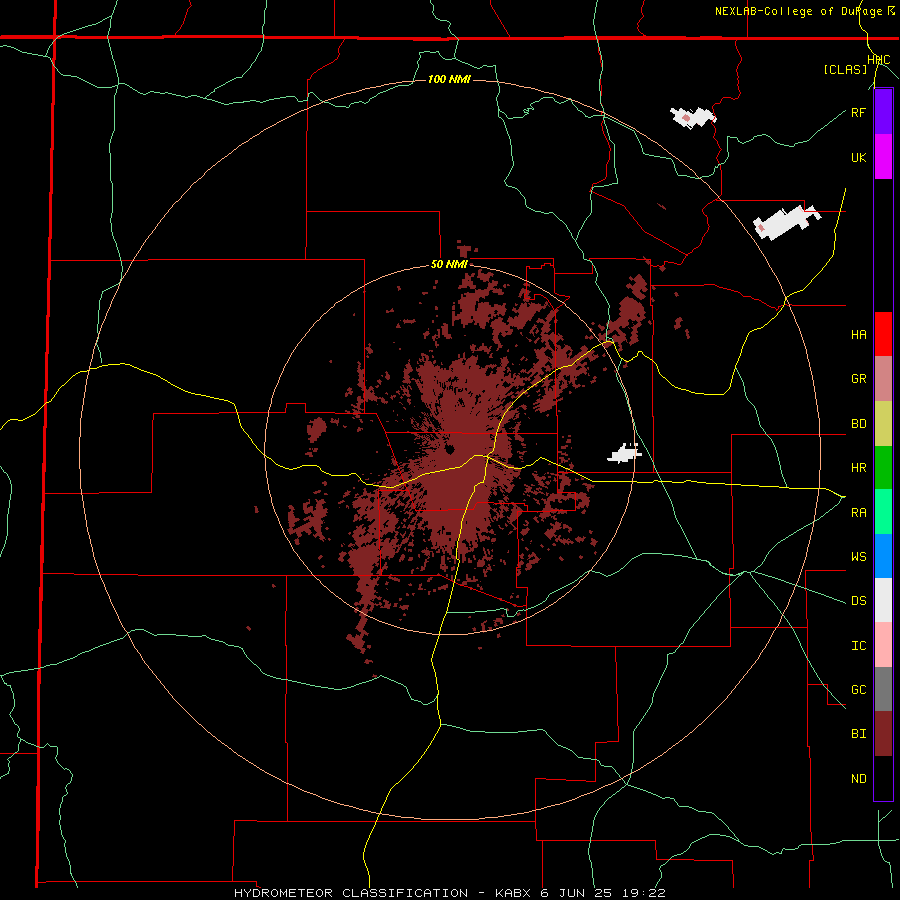The width and height of the screenshot is (900, 900).
Task: Click the "GR" legend label
Action: coord(858,379)
